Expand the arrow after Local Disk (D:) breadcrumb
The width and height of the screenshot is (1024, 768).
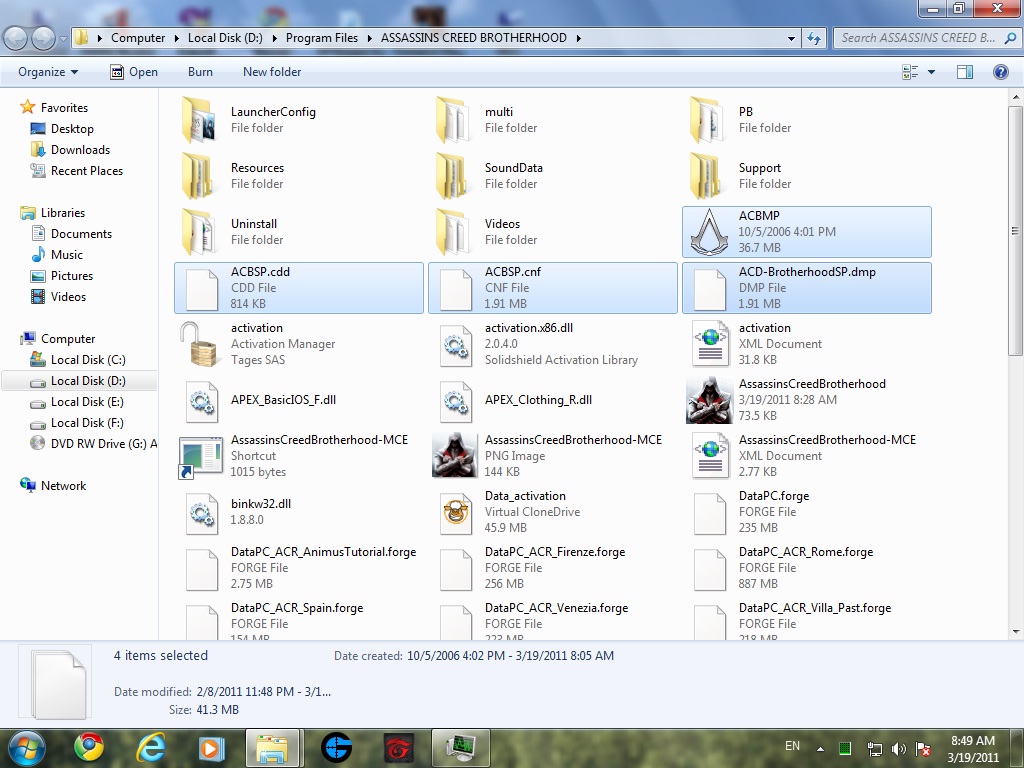coord(274,38)
